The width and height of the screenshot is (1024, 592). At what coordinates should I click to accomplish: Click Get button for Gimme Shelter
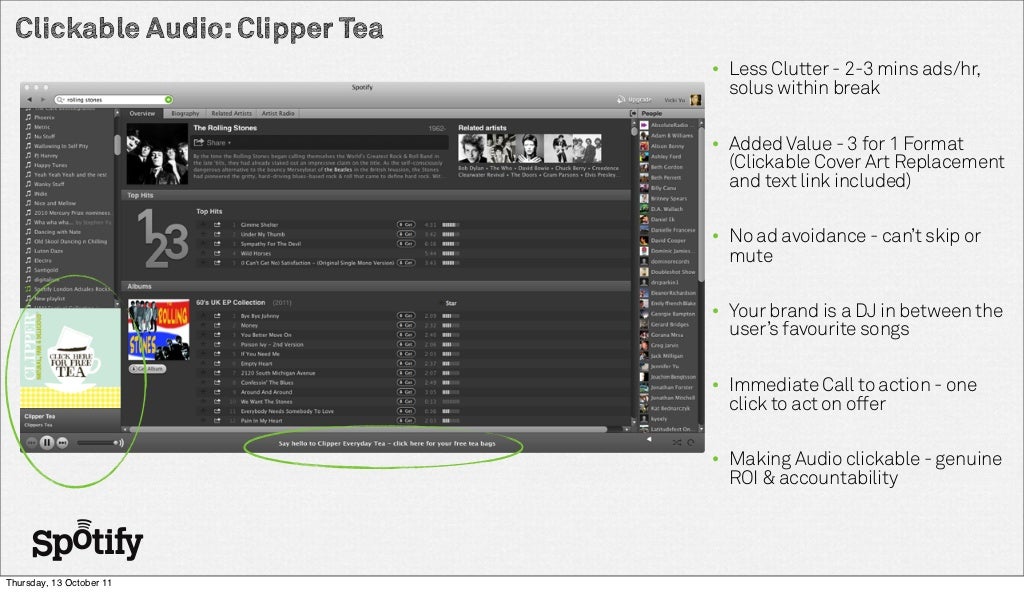point(406,224)
